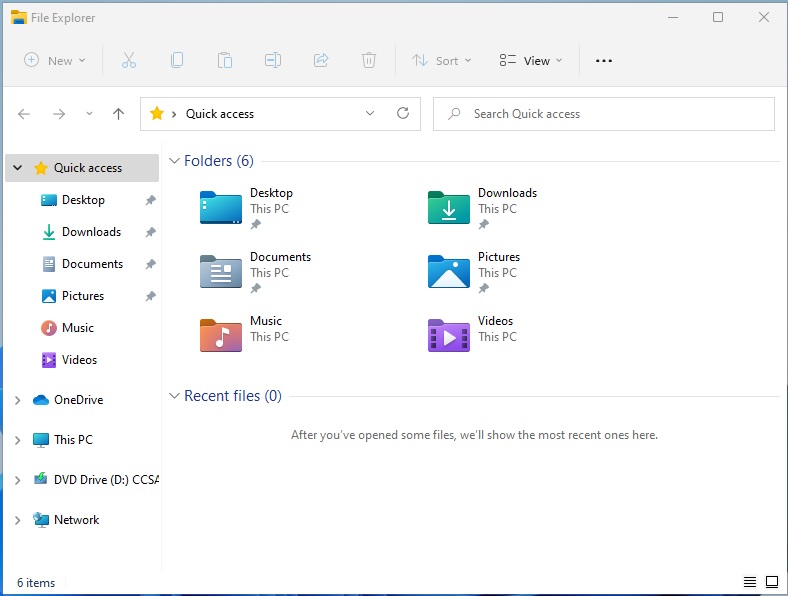788x596 pixels.
Task: Select OneDrive in the navigation pane
Action: coord(78,400)
